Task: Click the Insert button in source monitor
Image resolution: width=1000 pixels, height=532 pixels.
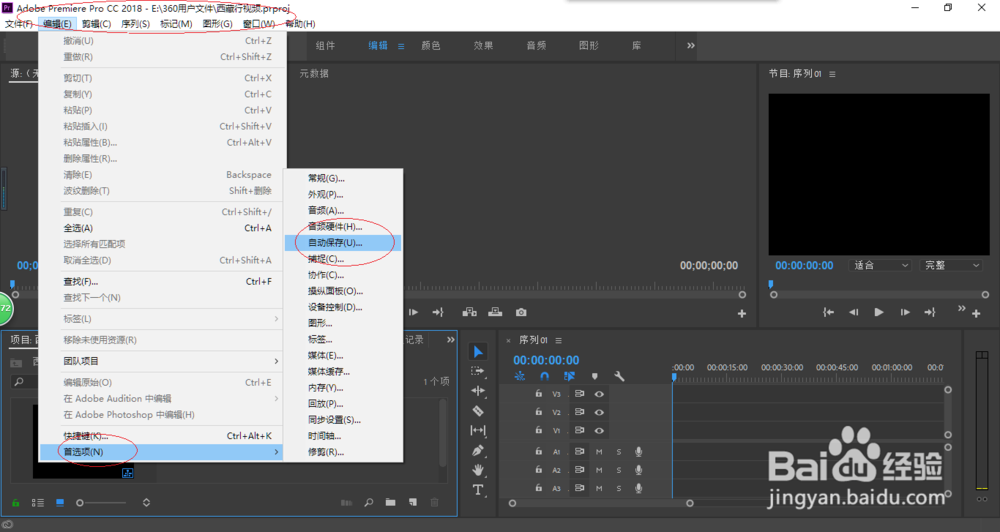Action: (x=469, y=312)
